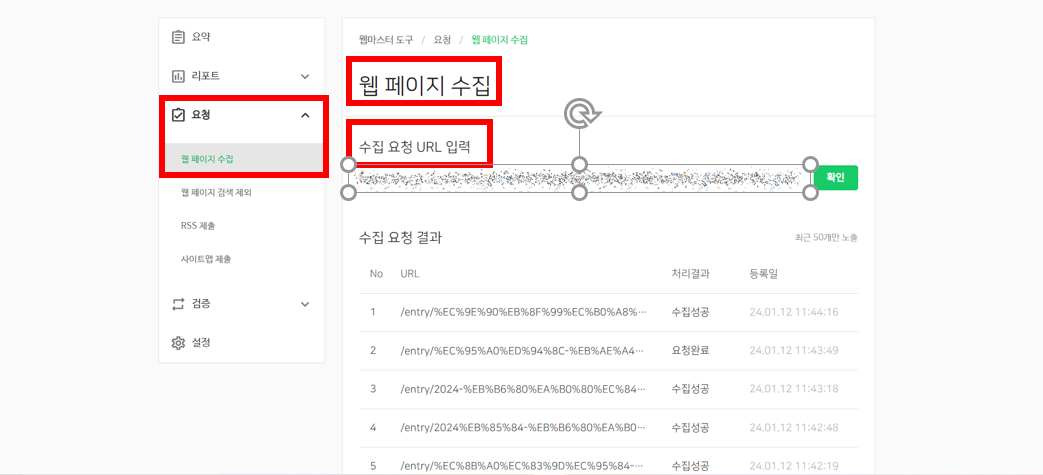The height and width of the screenshot is (475, 1043).
Task: Open the 요약 summary icon
Action: [x=178, y=37]
